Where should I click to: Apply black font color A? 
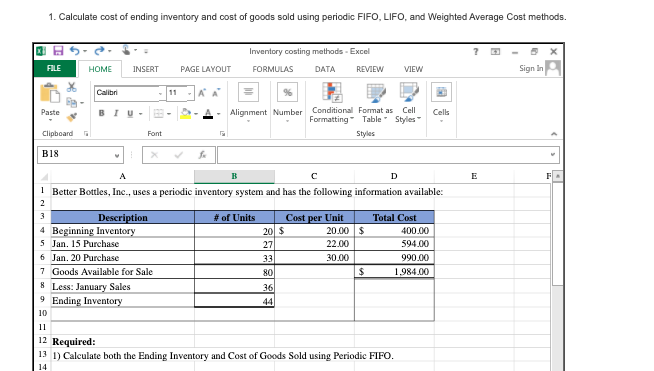(208, 114)
